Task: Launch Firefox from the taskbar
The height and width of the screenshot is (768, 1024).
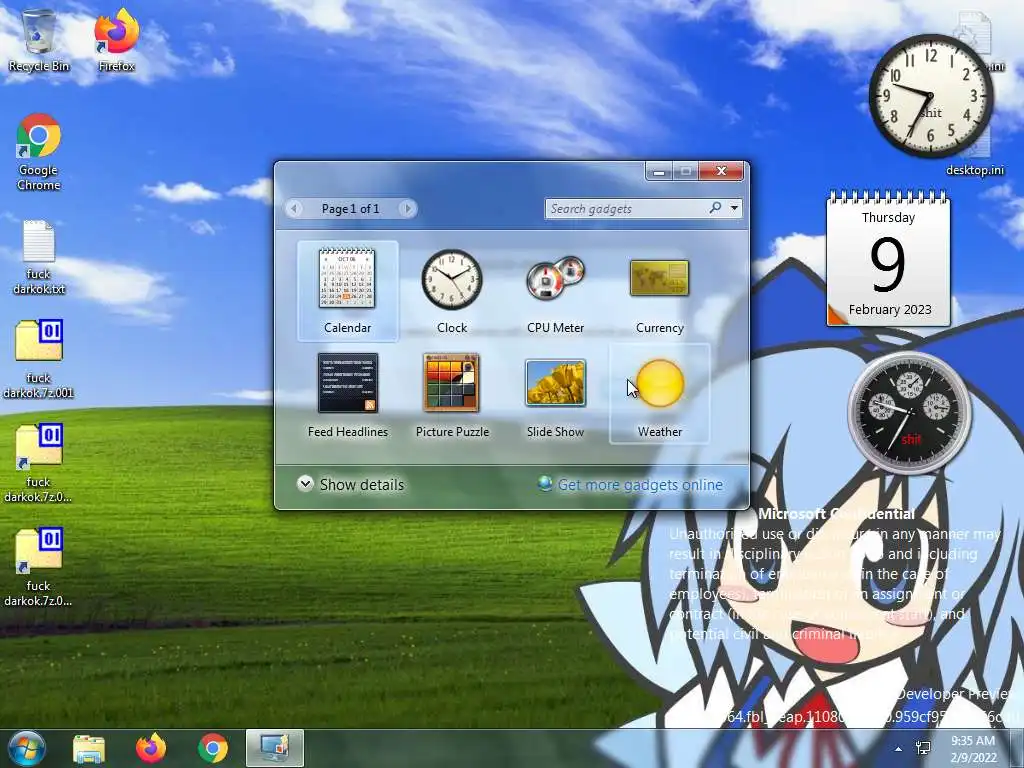Action: (151, 748)
